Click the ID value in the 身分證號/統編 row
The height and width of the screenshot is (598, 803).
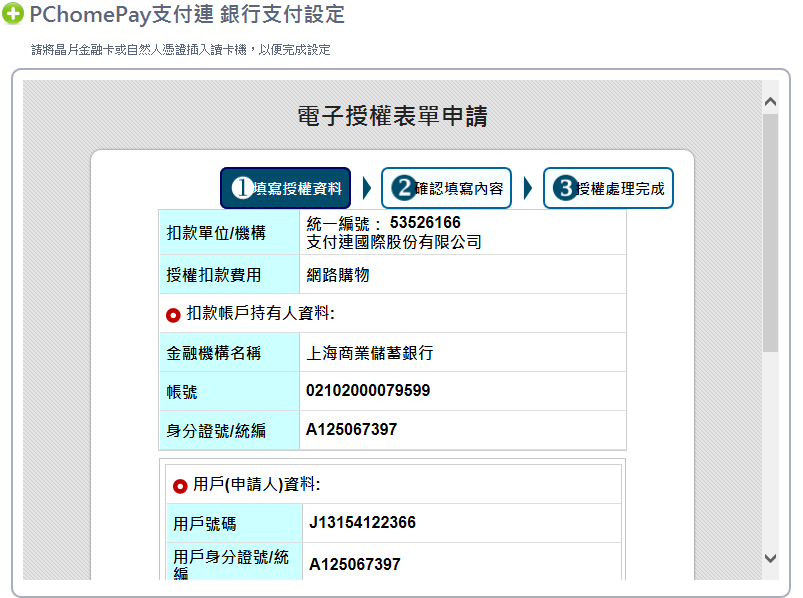(351, 429)
